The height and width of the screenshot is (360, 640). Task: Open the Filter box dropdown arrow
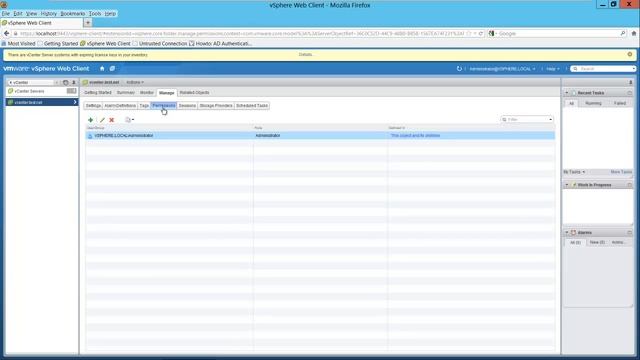[551, 120]
